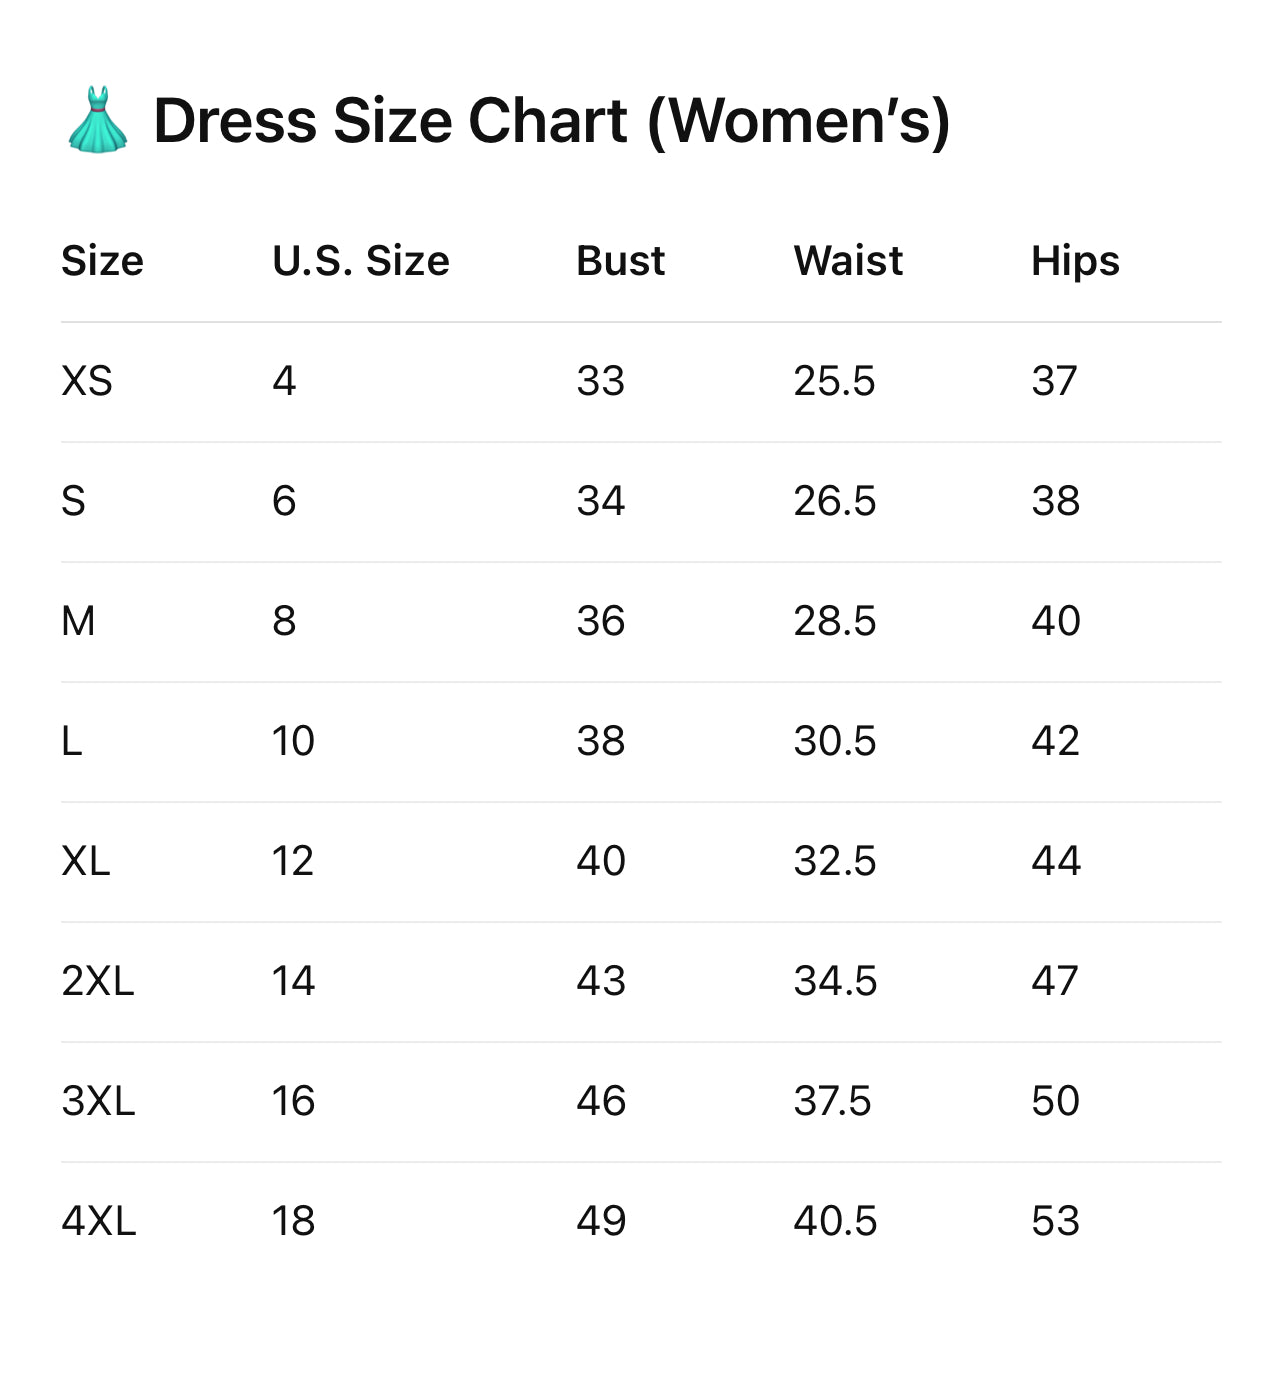Click the Dress Size Chart title
Viewport: 1284px width, 1389px height.
(x=551, y=122)
